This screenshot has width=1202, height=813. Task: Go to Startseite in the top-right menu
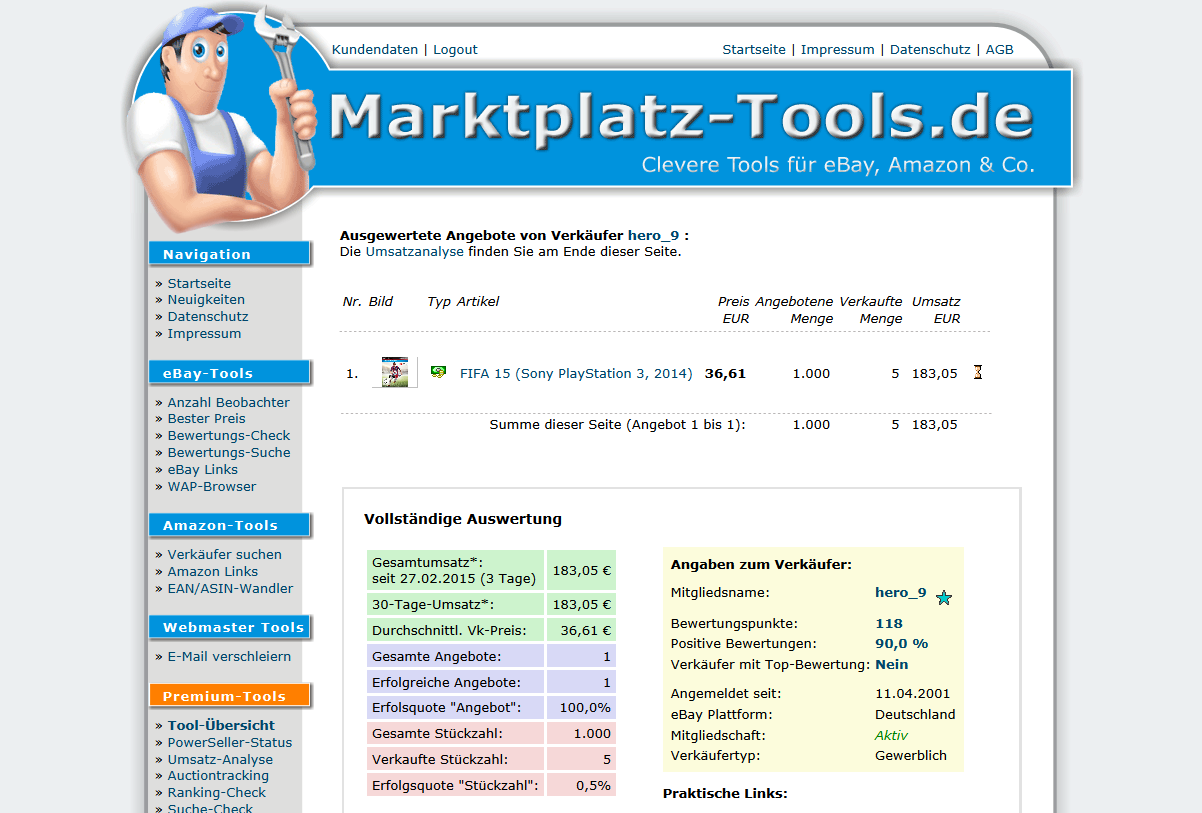(754, 49)
